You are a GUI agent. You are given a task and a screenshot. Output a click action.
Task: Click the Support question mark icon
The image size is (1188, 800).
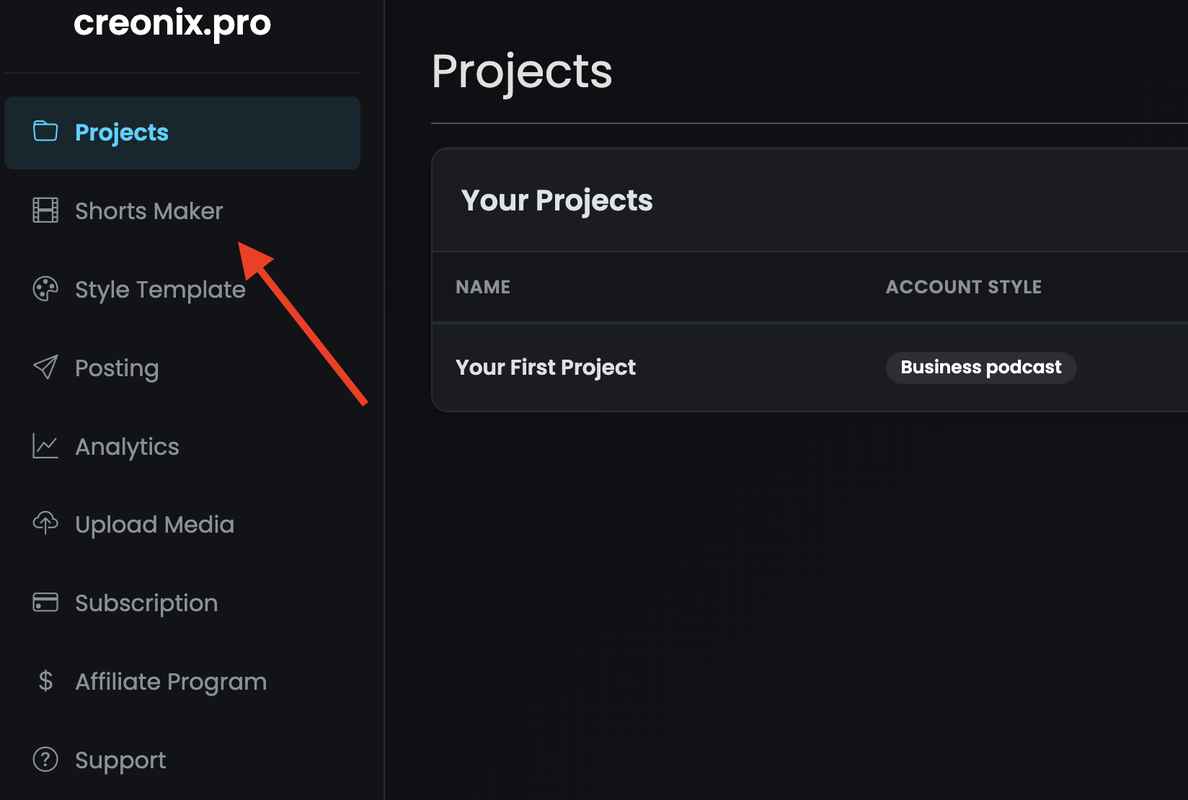(45, 760)
